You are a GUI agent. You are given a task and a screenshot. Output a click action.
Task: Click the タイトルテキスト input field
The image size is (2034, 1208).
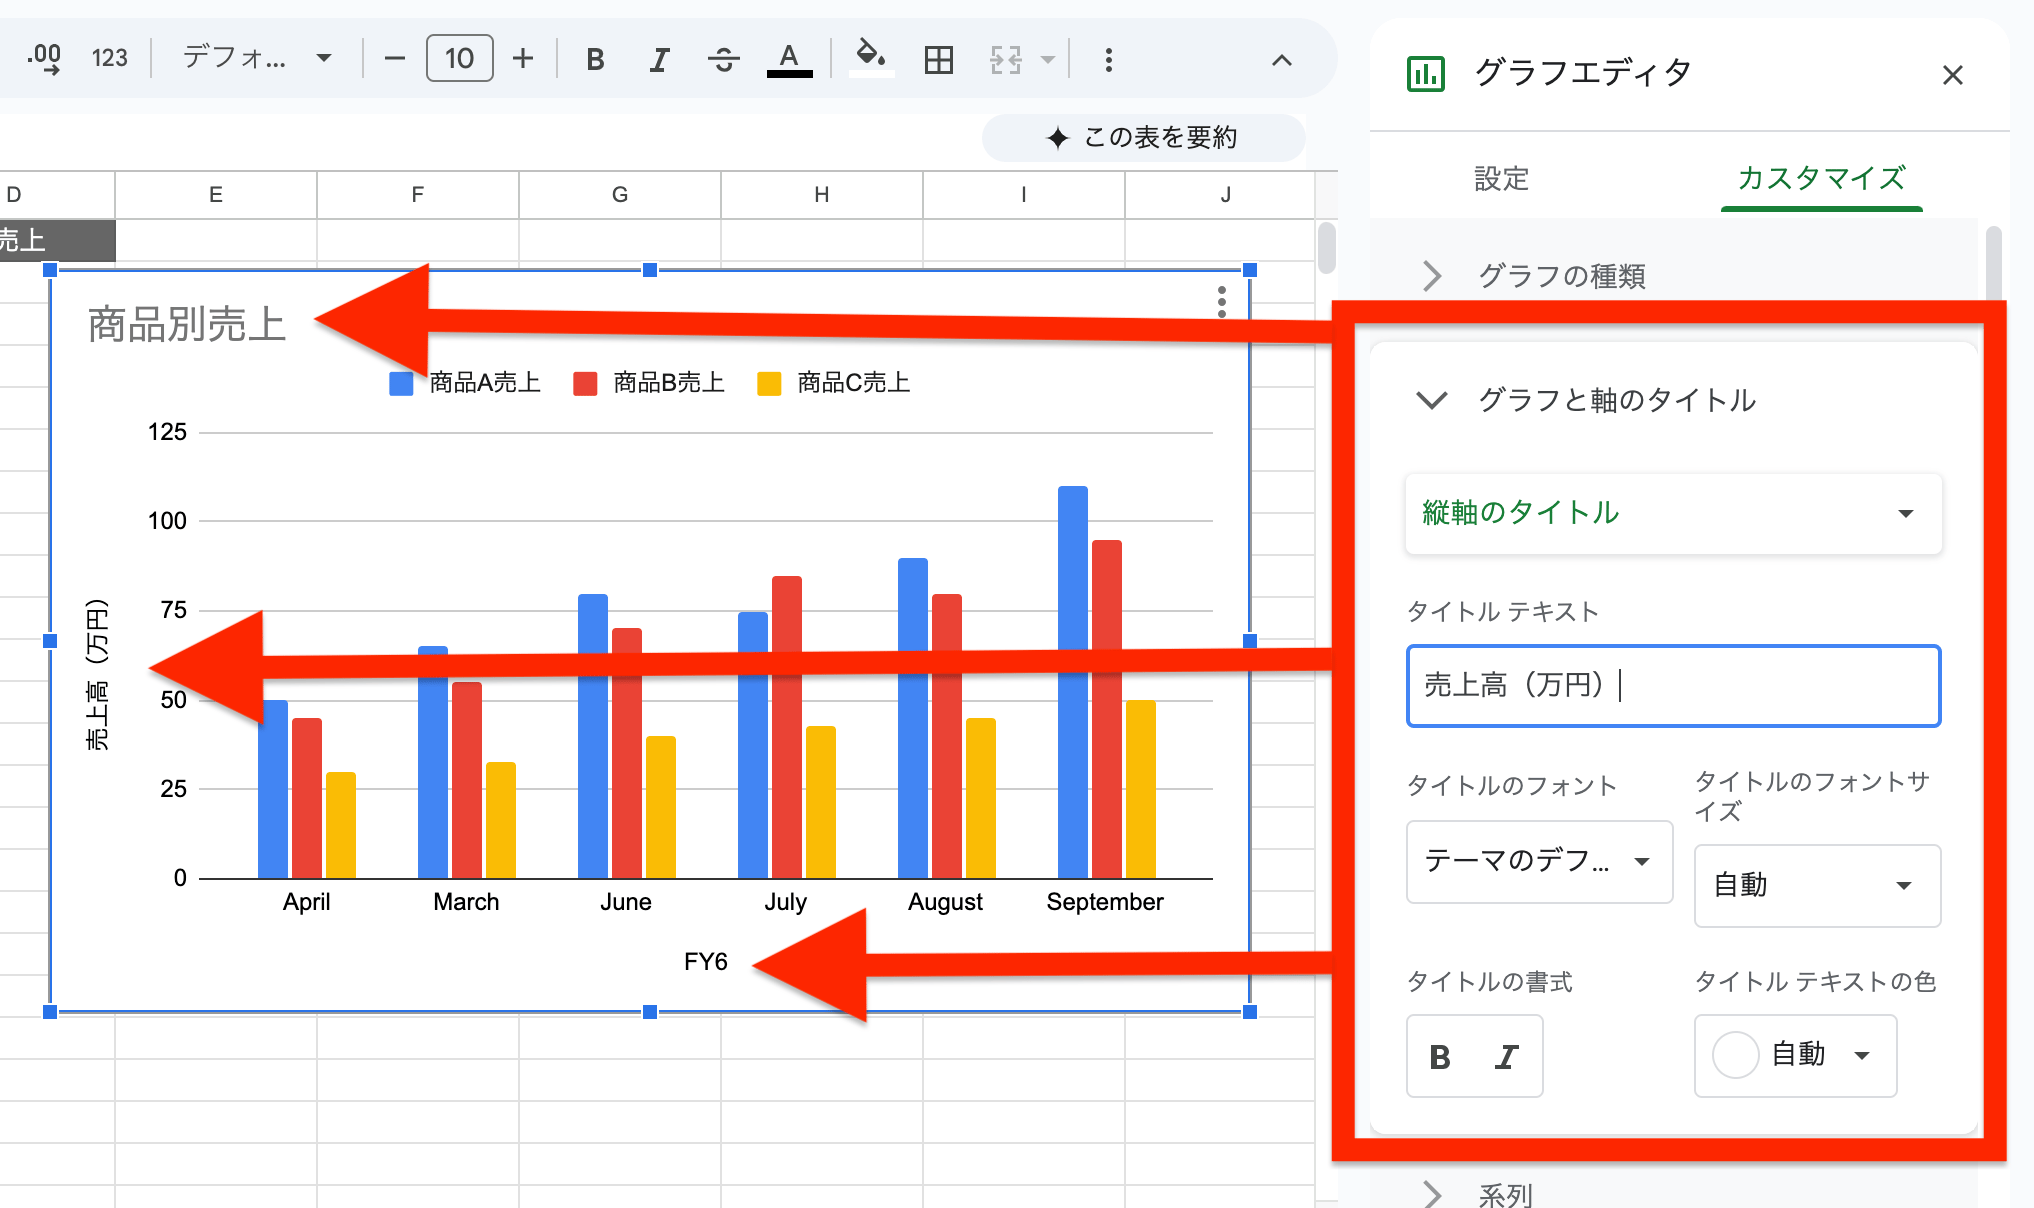tap(1672, 686)
